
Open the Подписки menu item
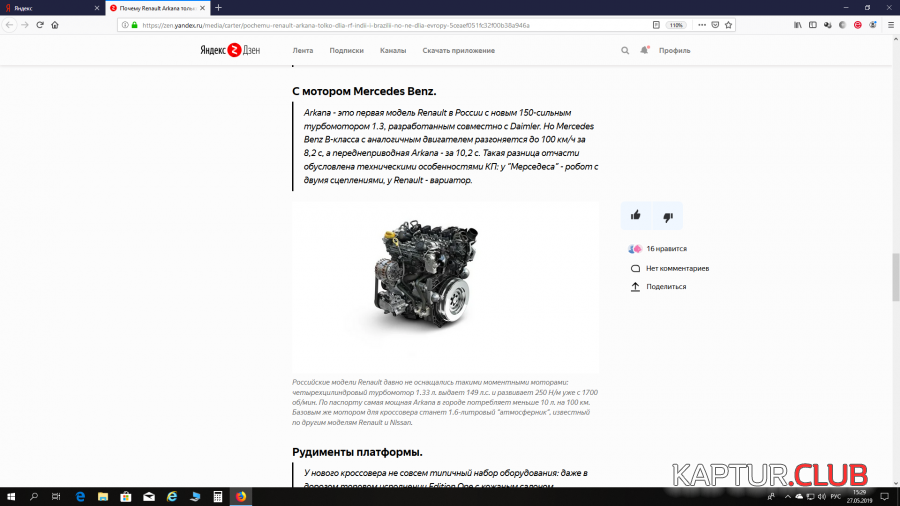(x=346, y=50)
